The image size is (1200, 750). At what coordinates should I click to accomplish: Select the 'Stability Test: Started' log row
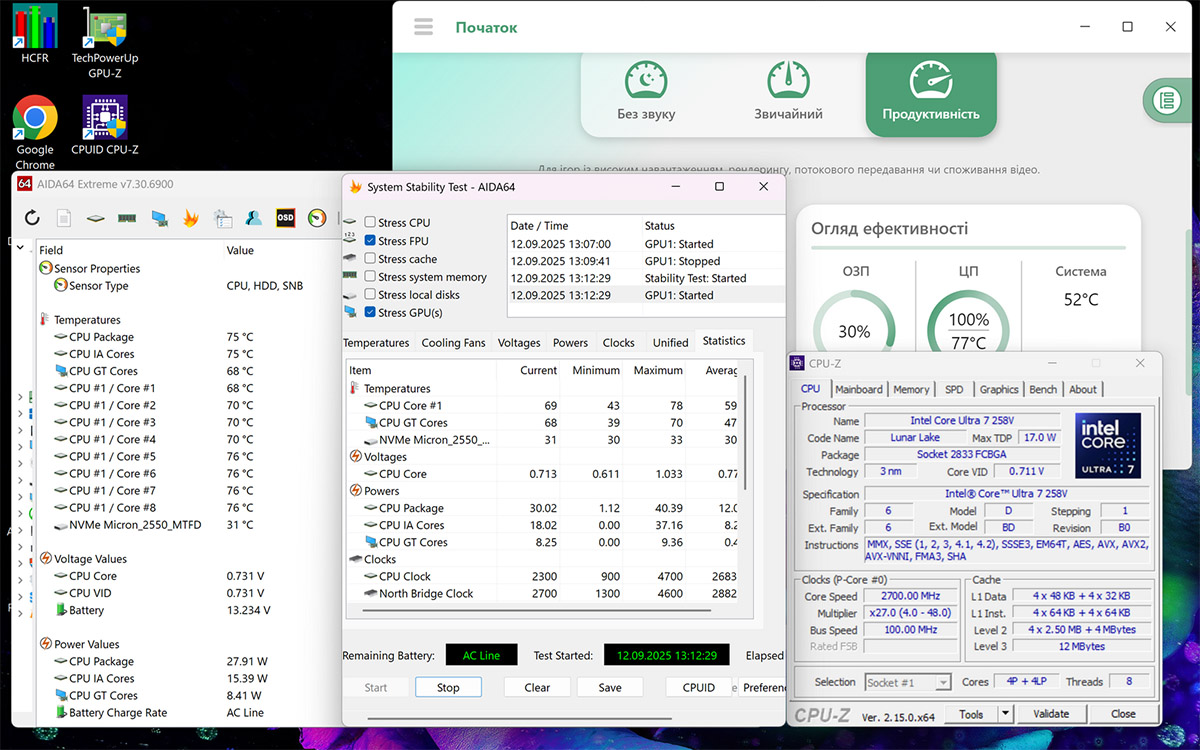pos(646,278)
